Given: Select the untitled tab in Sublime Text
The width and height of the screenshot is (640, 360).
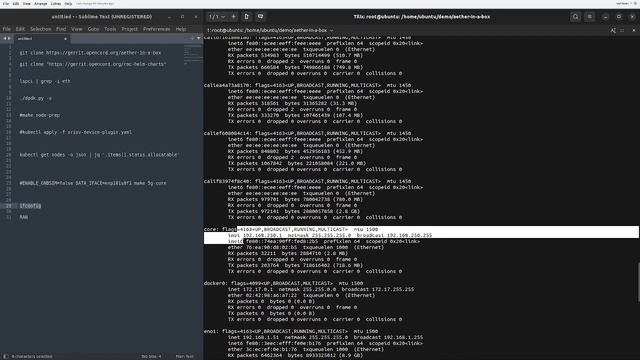Looking at the screenshot, I should click(x=41, y=38).
